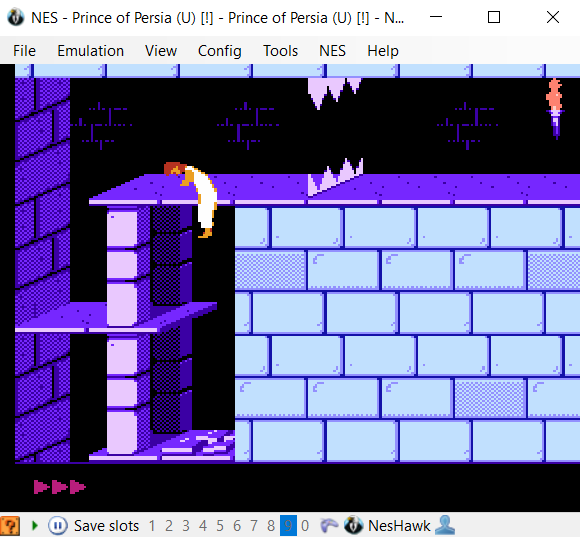This screenshot has width=580, height=537.
Task: Select save slot 5
Action: point(220,526)
